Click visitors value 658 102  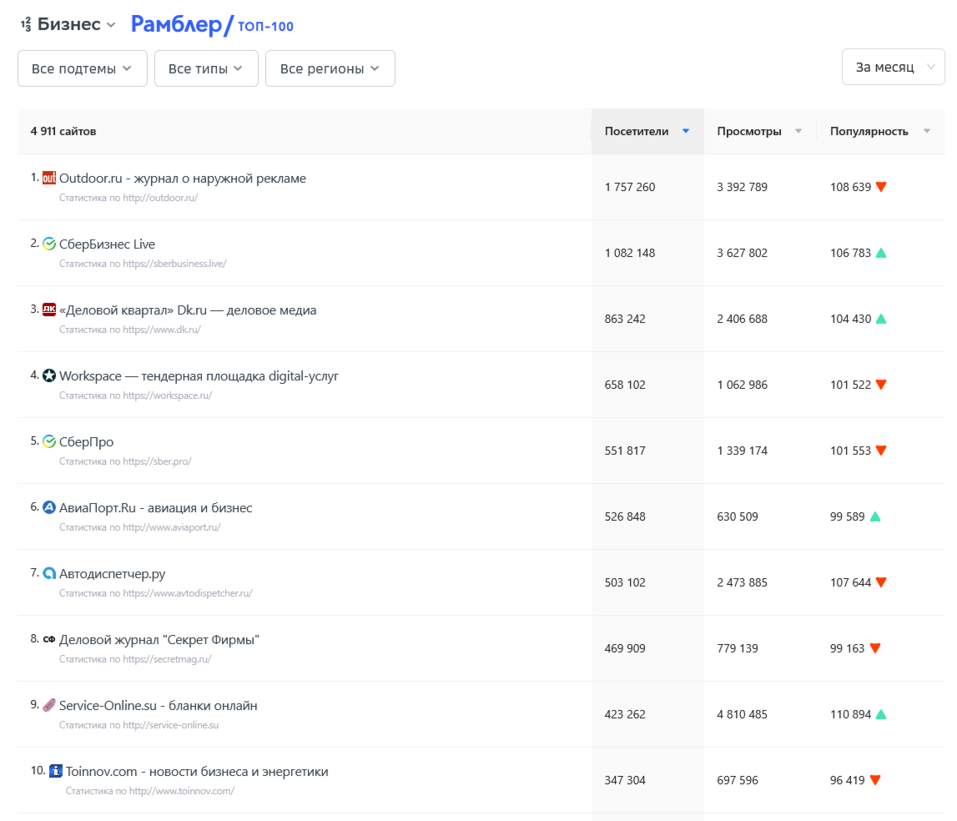click(625, 385)
